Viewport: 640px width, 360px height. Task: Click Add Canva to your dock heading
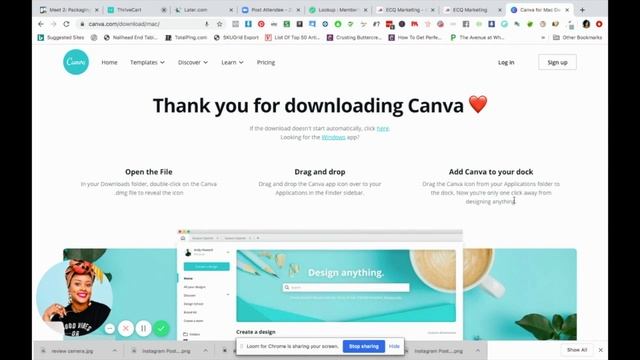tap(491, 172)
